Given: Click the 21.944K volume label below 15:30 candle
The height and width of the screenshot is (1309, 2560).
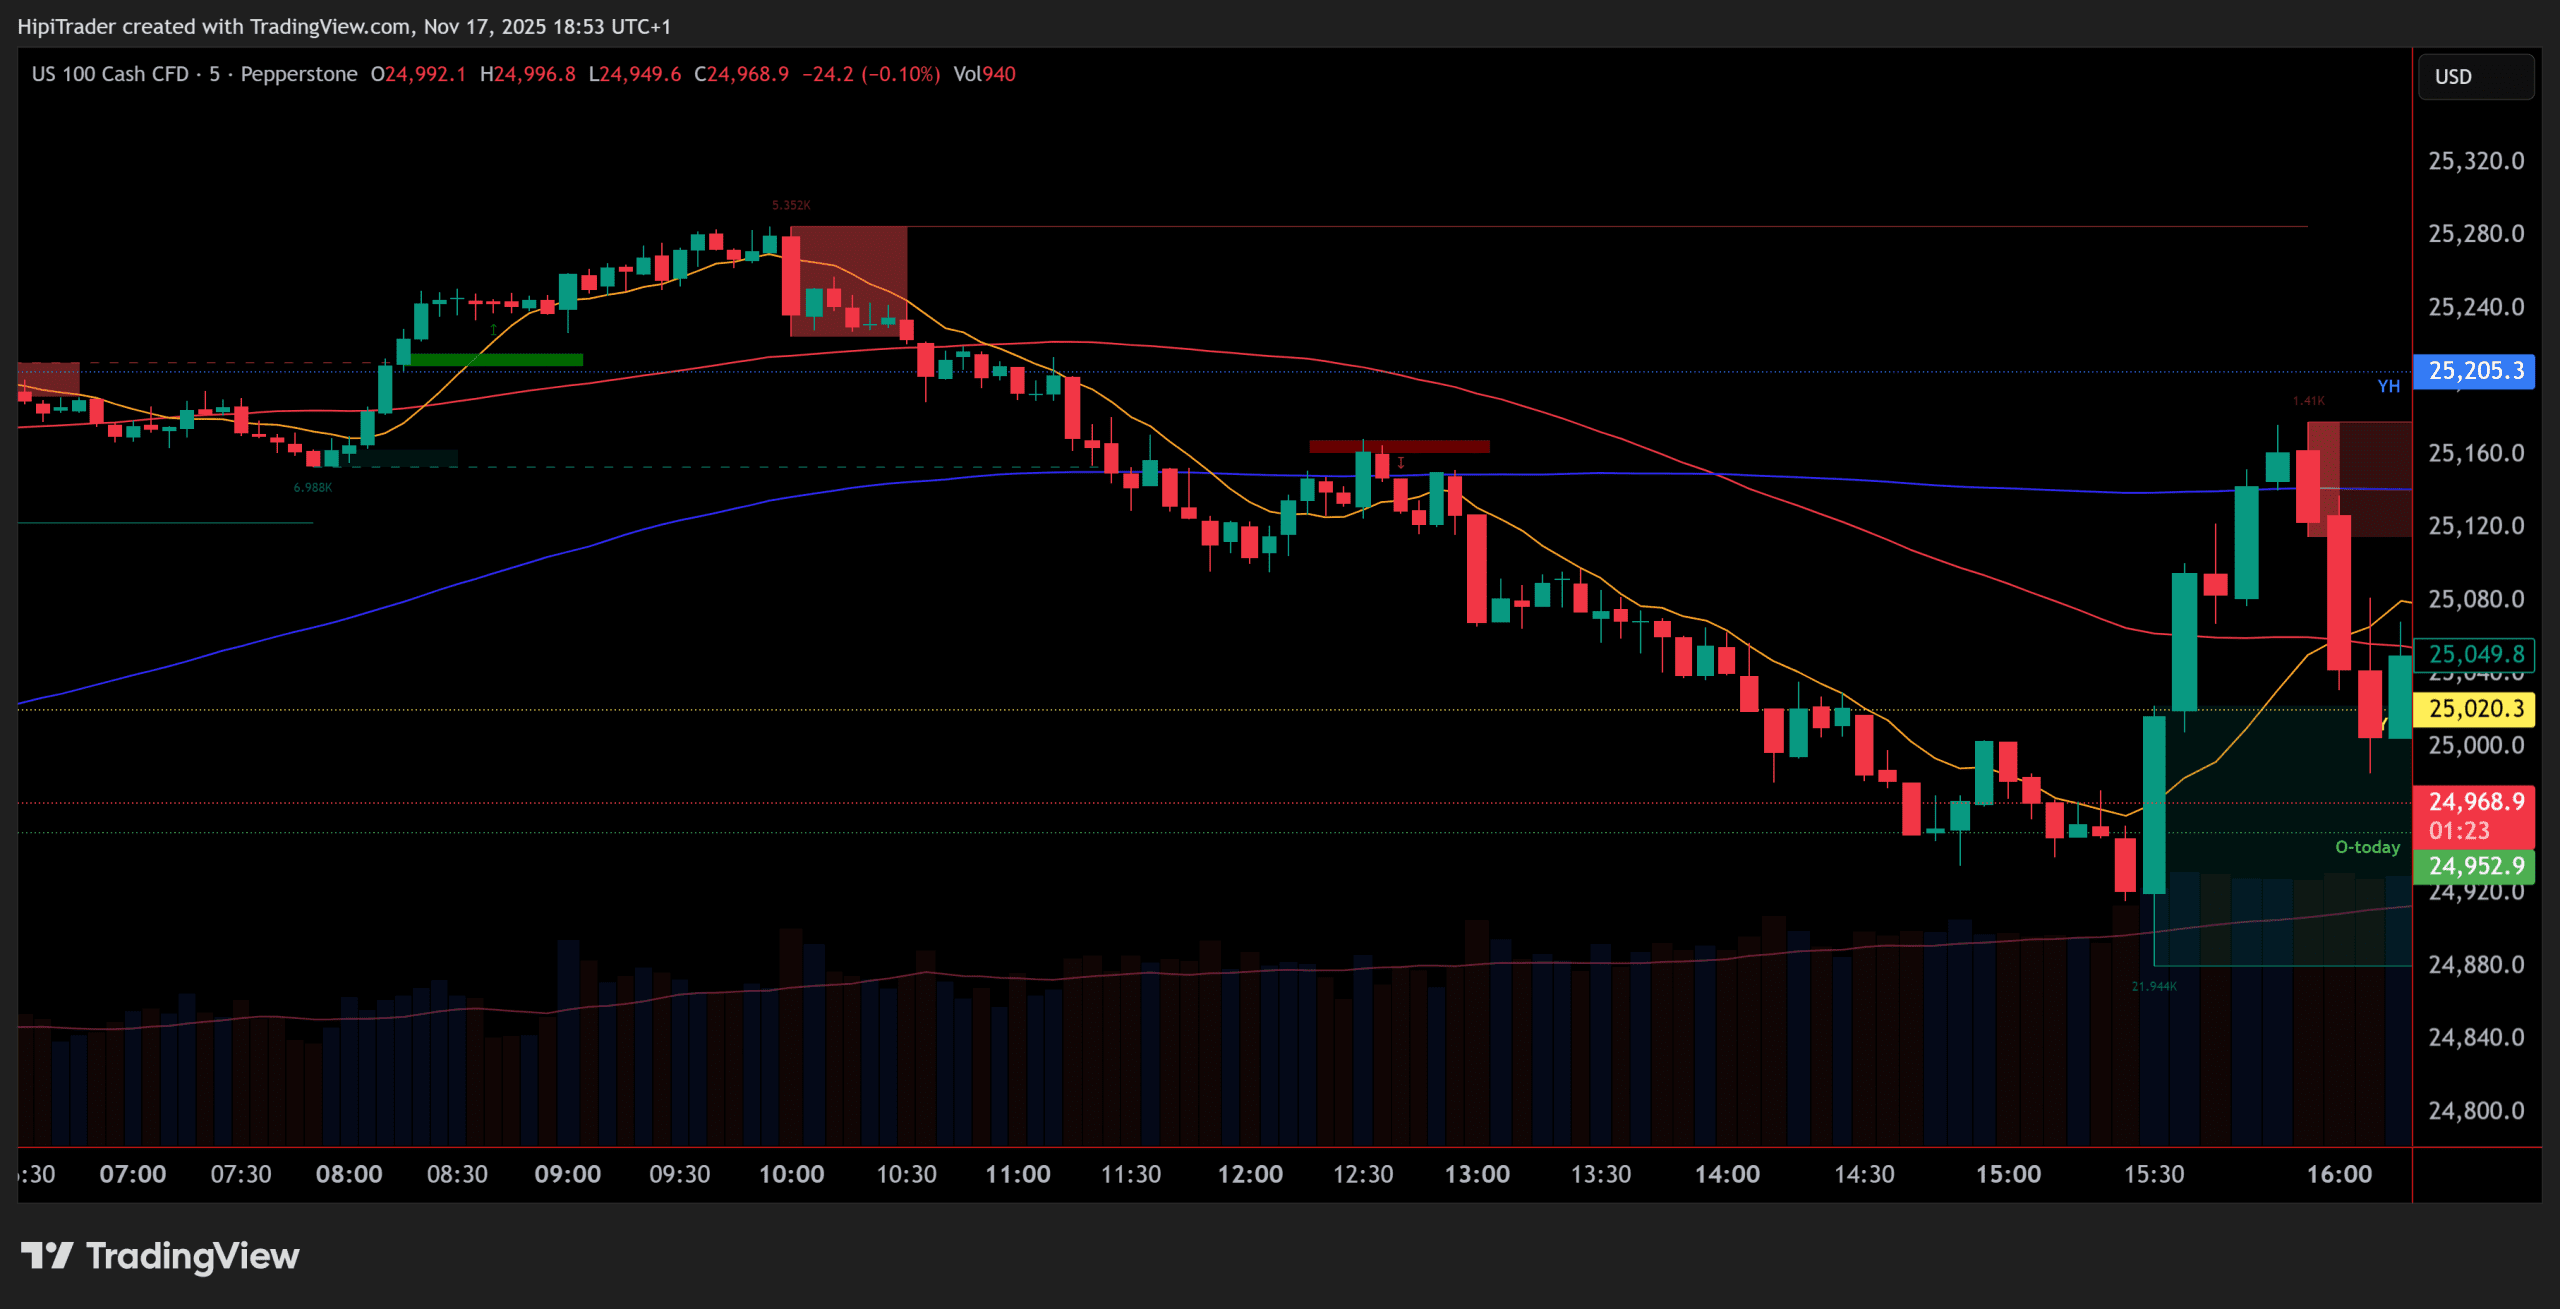Looking at the screenshot, I should point(2154,986).
